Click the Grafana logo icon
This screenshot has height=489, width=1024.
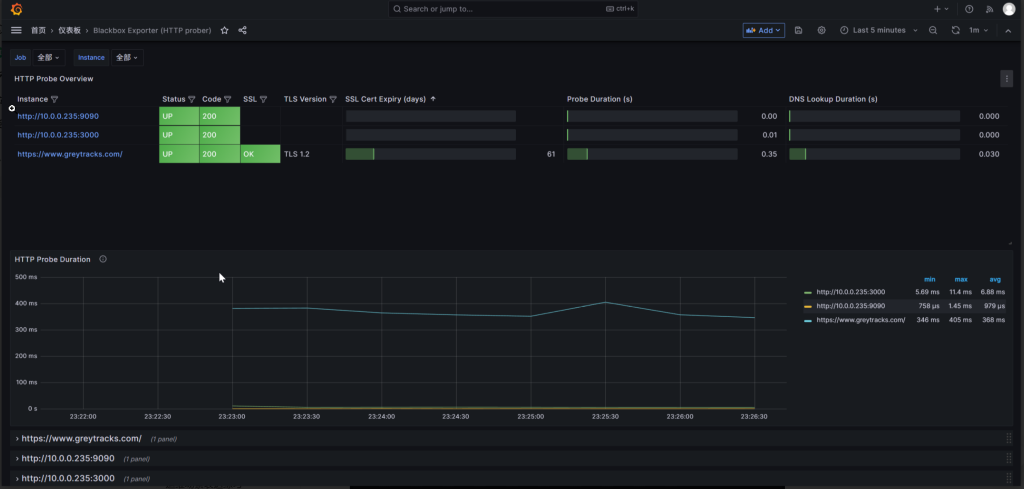click(x=16, y=9)
